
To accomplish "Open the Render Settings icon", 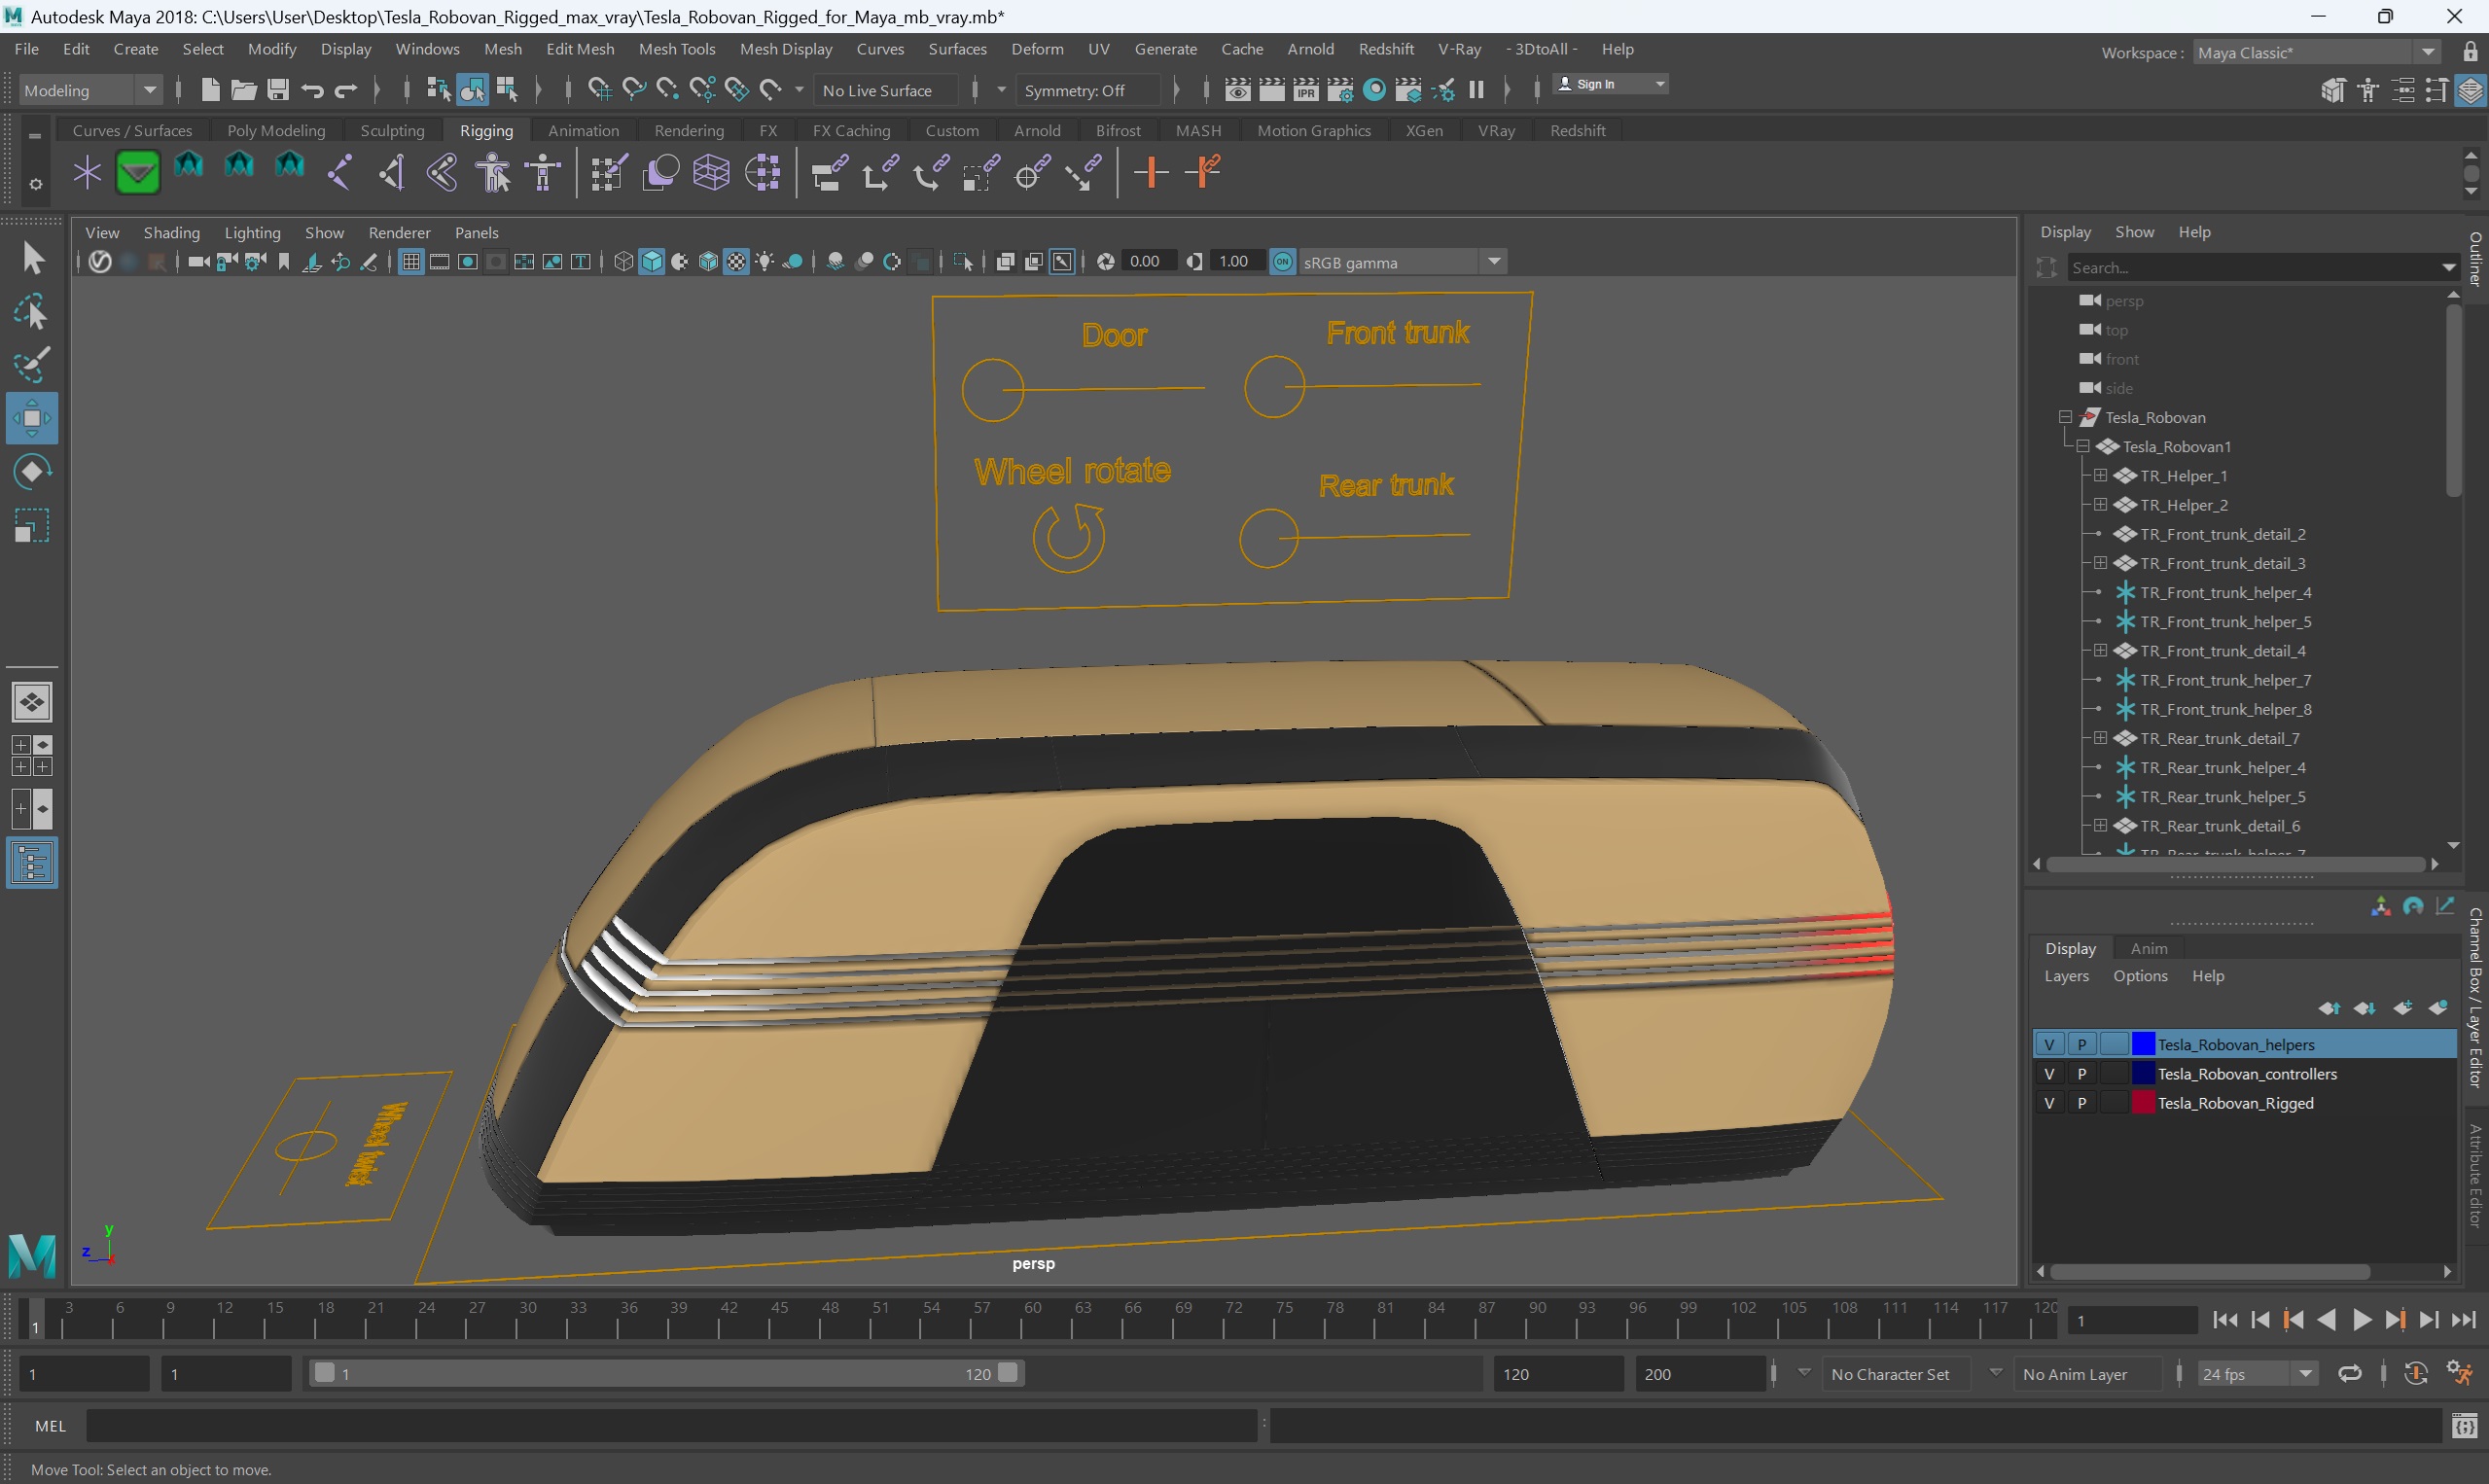I will pos(1339,90).
